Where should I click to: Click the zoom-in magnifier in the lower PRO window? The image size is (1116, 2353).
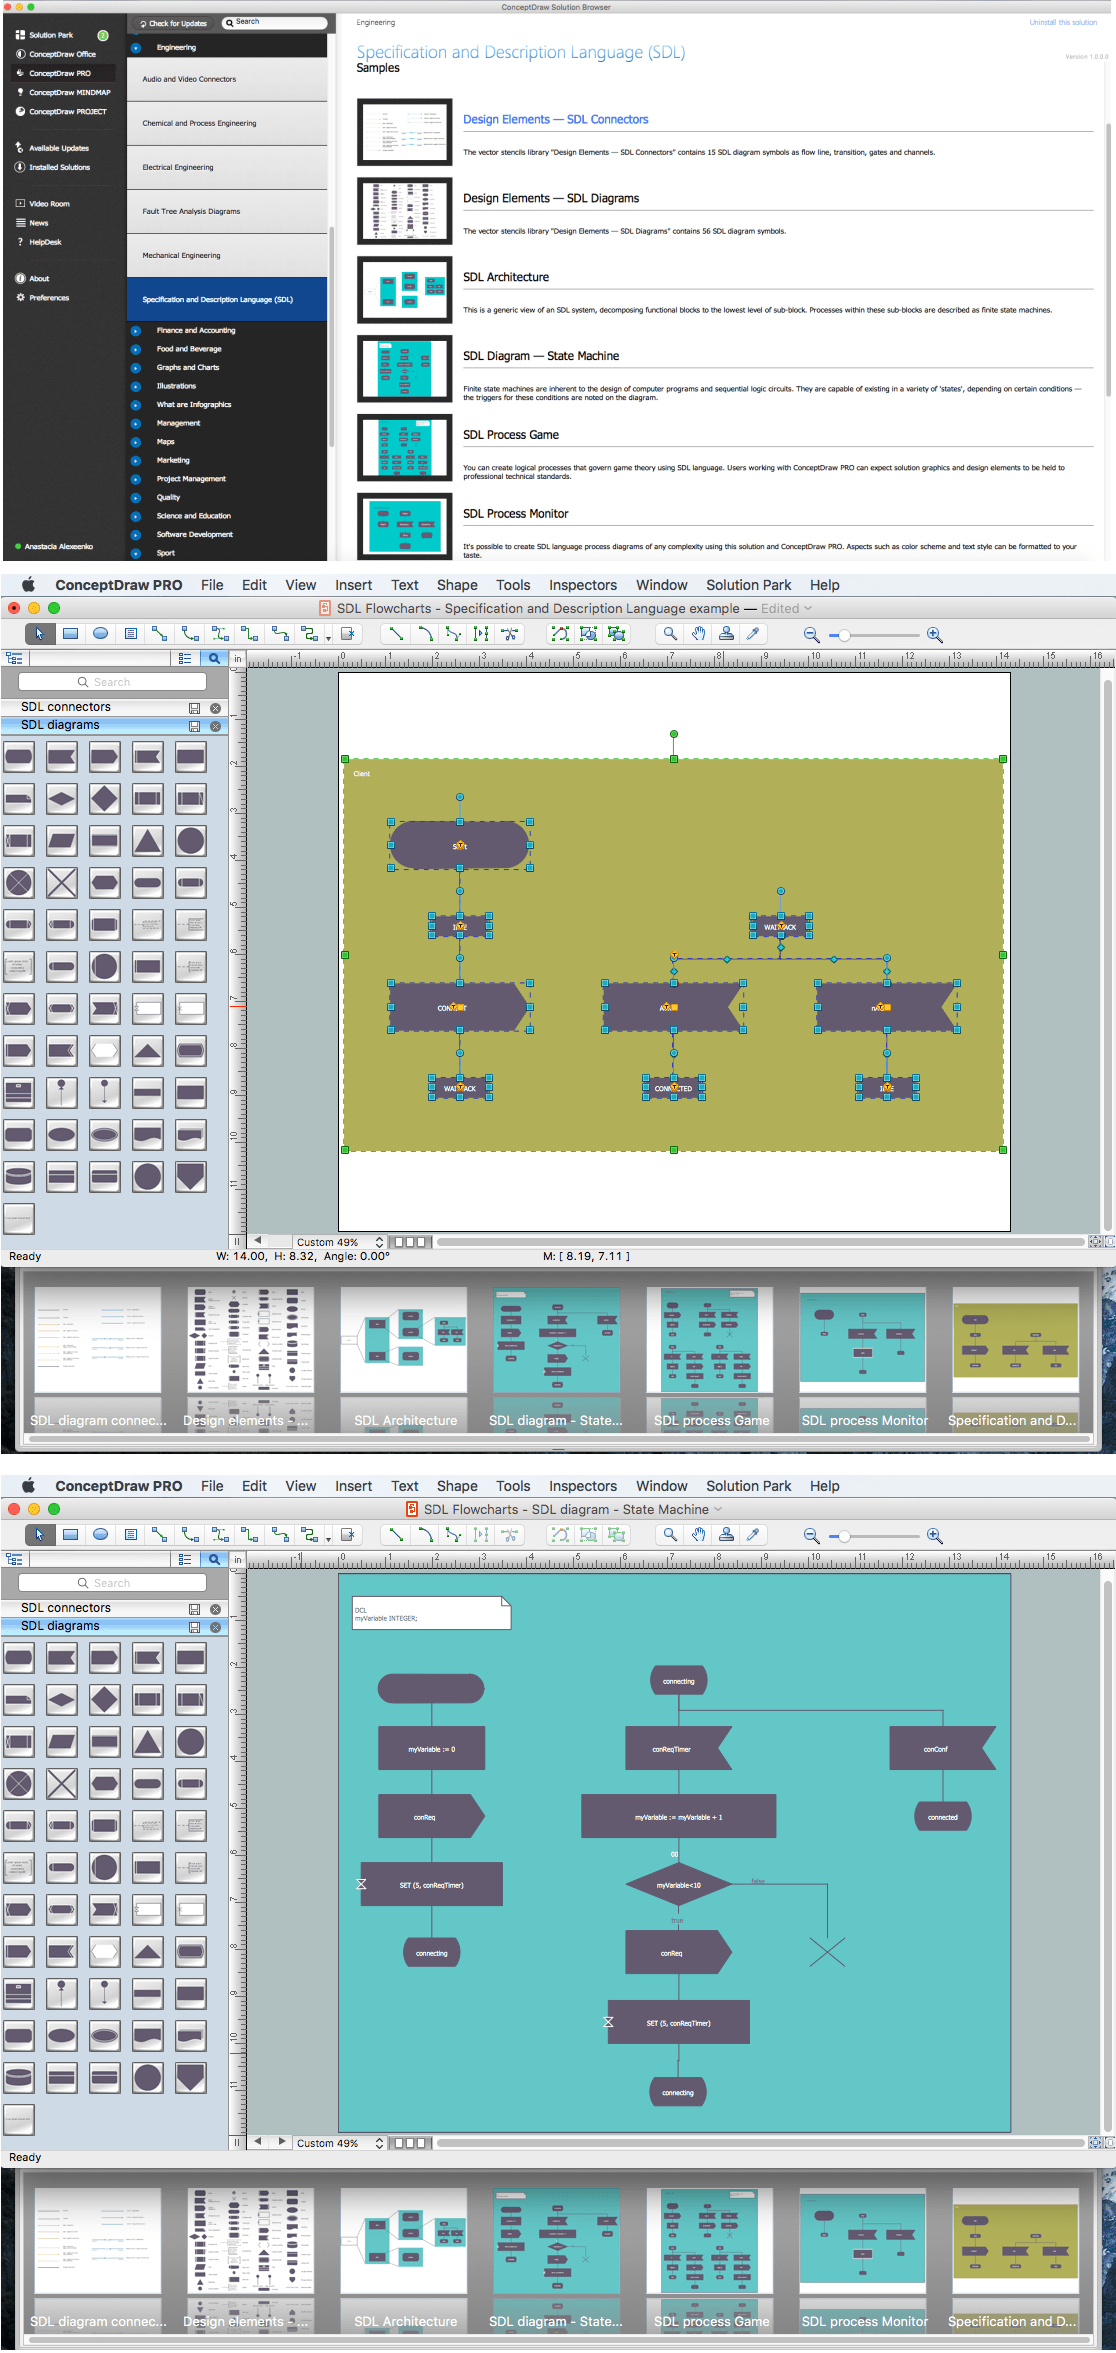click(935, 1536)
